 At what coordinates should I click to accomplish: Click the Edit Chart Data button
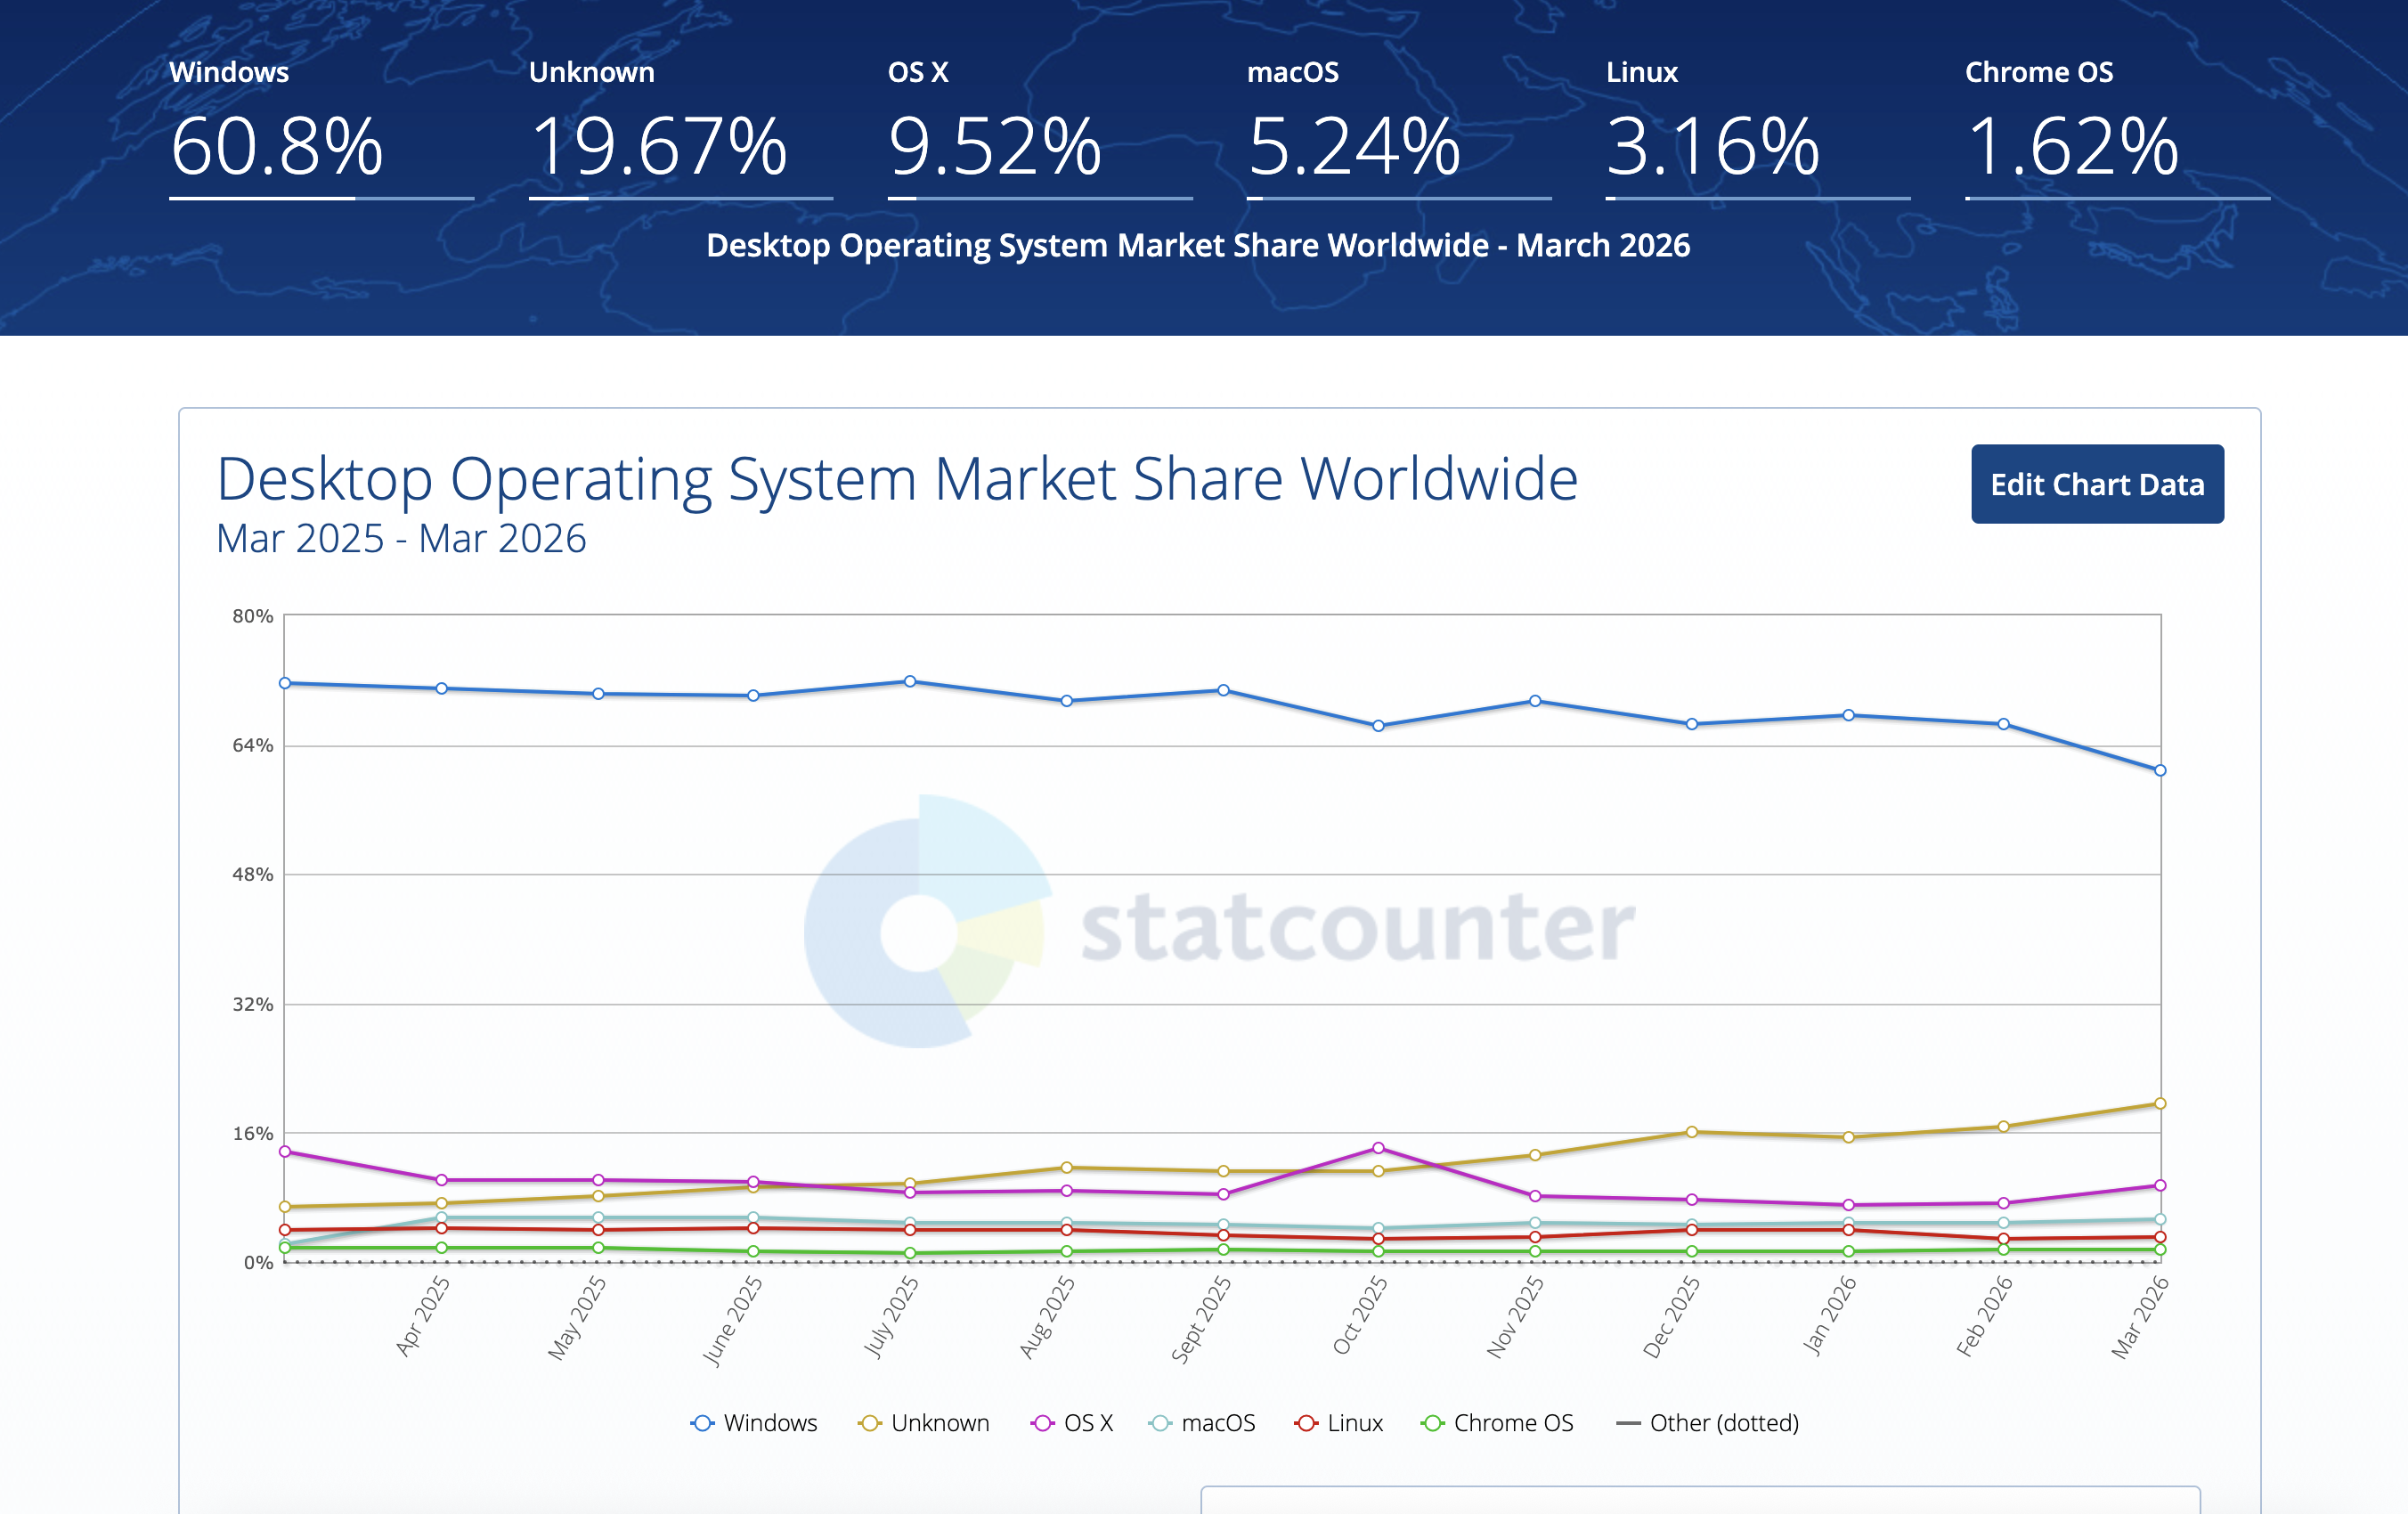click(x=2097, y=484)
